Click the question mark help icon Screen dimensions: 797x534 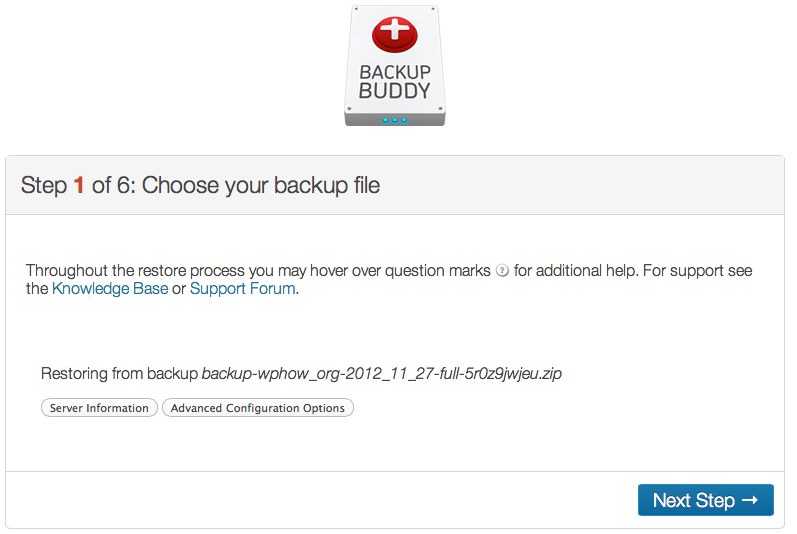coord(502,270)
